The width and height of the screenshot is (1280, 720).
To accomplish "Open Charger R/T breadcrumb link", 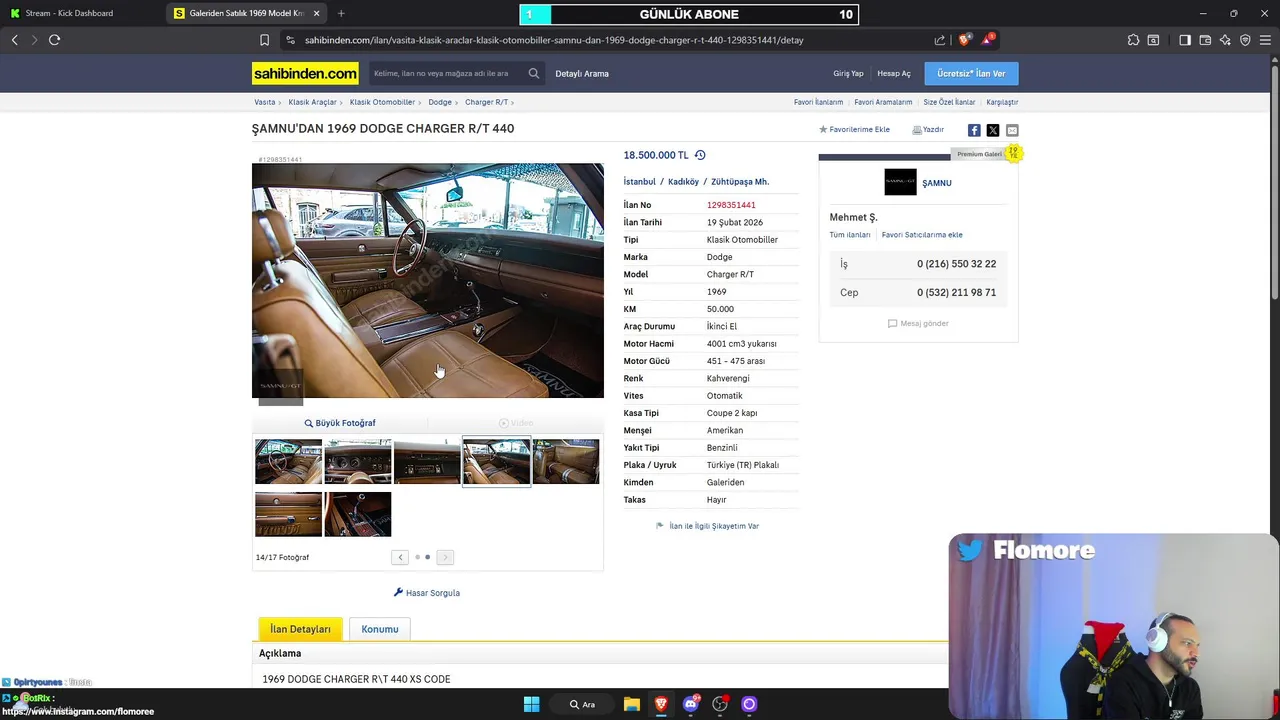I will pyautogui.click(x=486, y=102).
